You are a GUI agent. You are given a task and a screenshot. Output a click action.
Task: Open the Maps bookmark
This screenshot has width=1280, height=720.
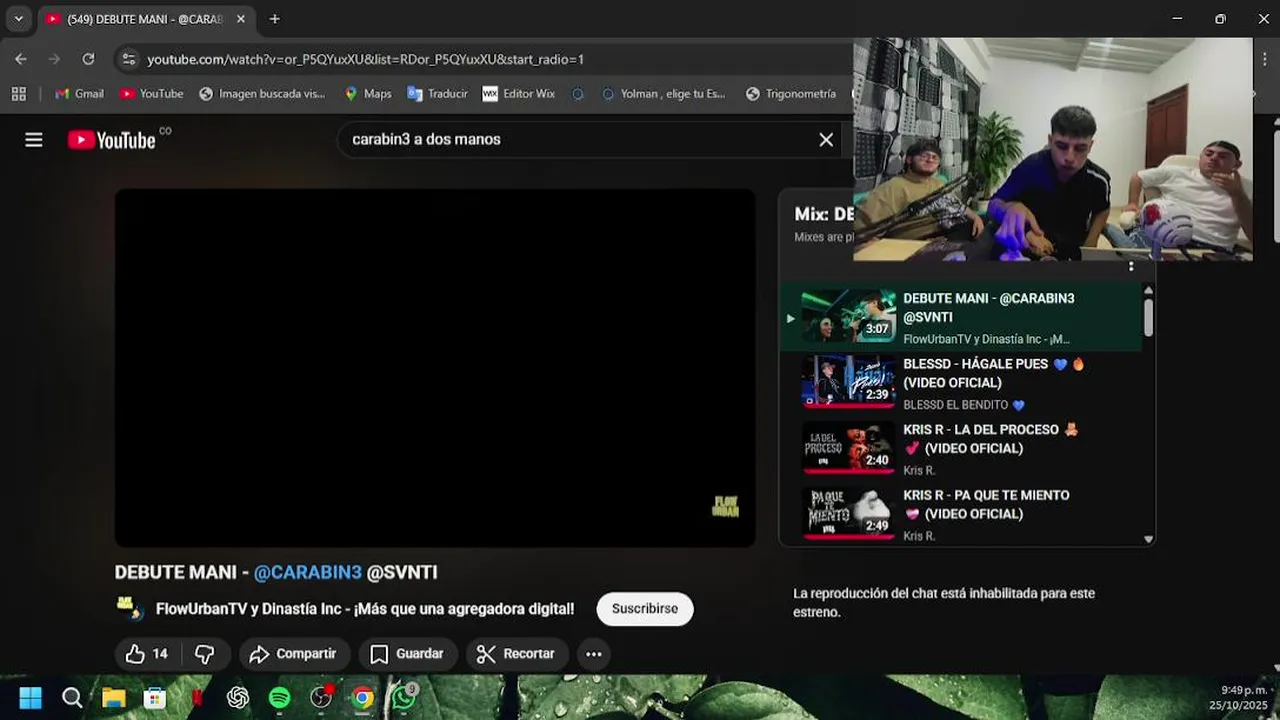[x=367, y=93]
